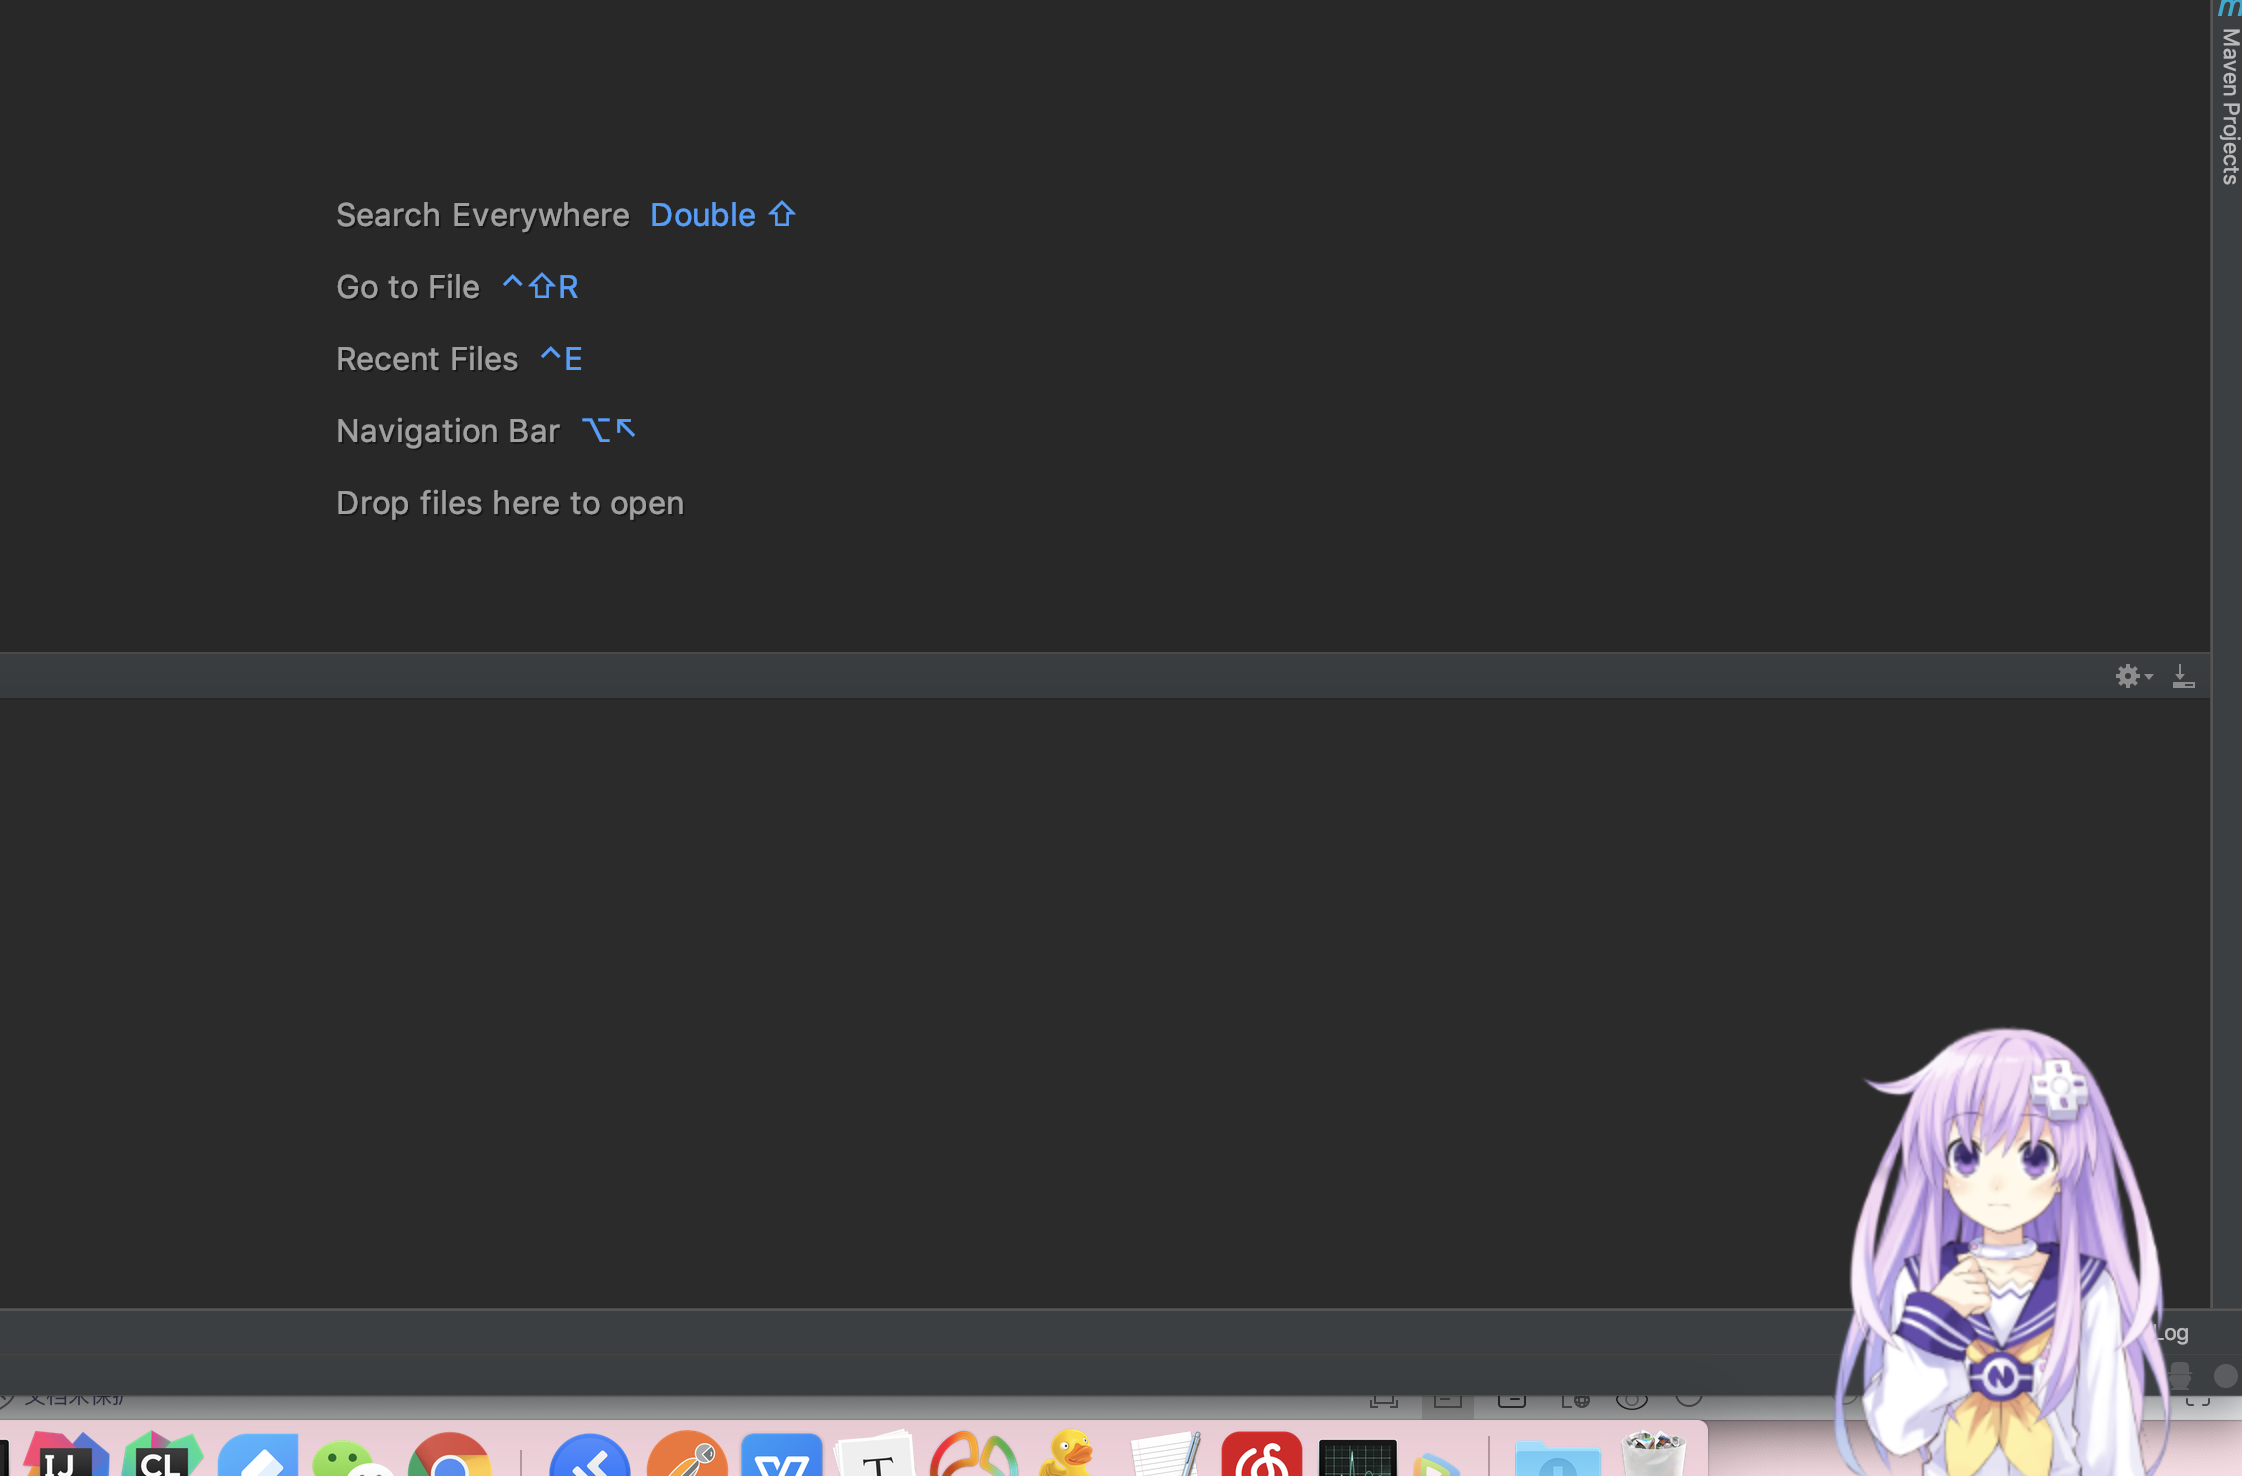The width and height of the screenshot is (2242, 1476).
Task: Click the Search Everywhere hint text
Action: 483,215
